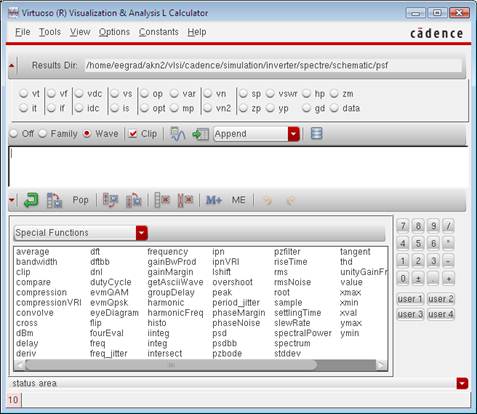Click the keypad plus-minus sign key
This screenshot has height=414, width=477.
click(x=418, y=278)
